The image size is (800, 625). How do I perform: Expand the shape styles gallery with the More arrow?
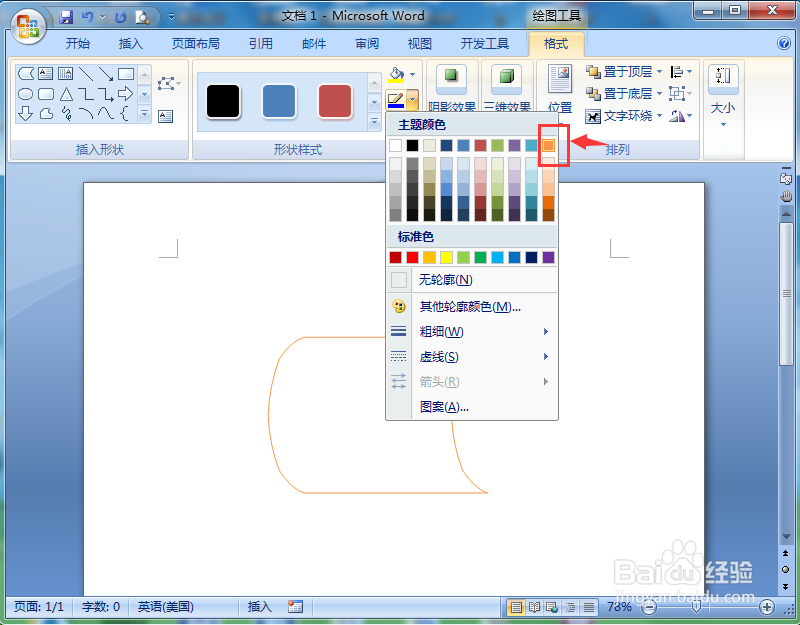point(374,122)
